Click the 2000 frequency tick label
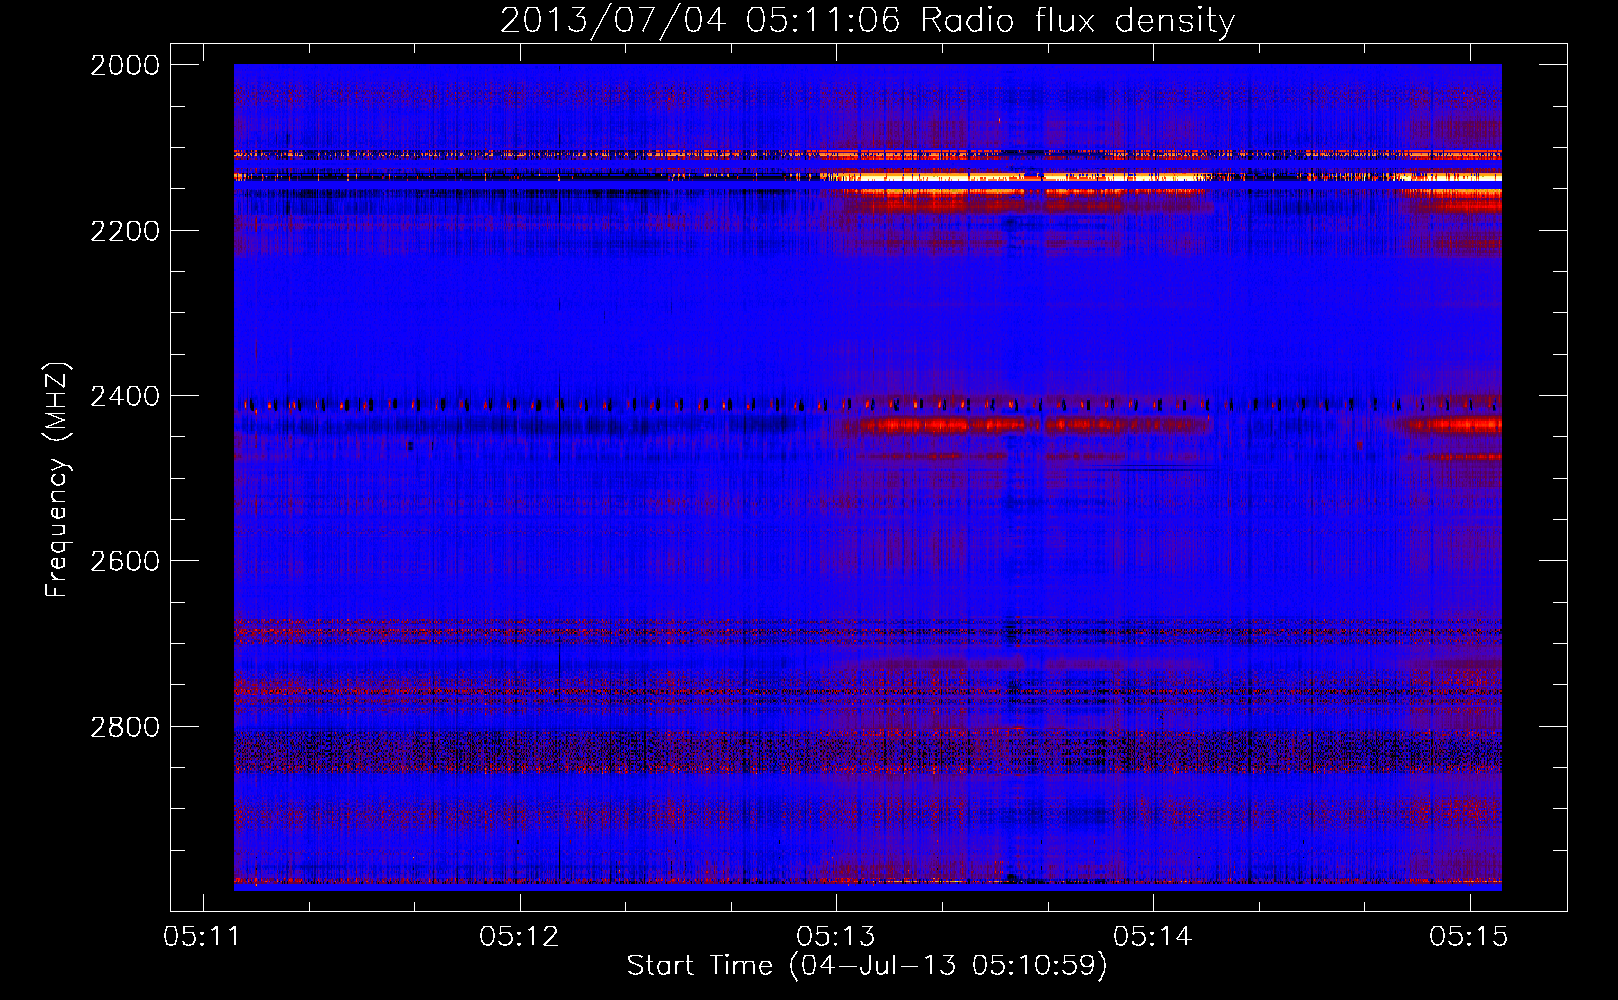This screenshot has height=1000, width=1618. click(x=125, y=65)
